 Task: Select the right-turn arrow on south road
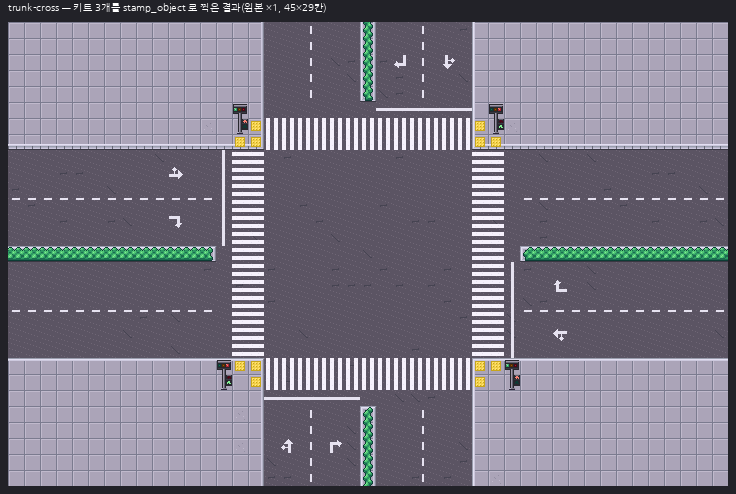tap(336, 446)
